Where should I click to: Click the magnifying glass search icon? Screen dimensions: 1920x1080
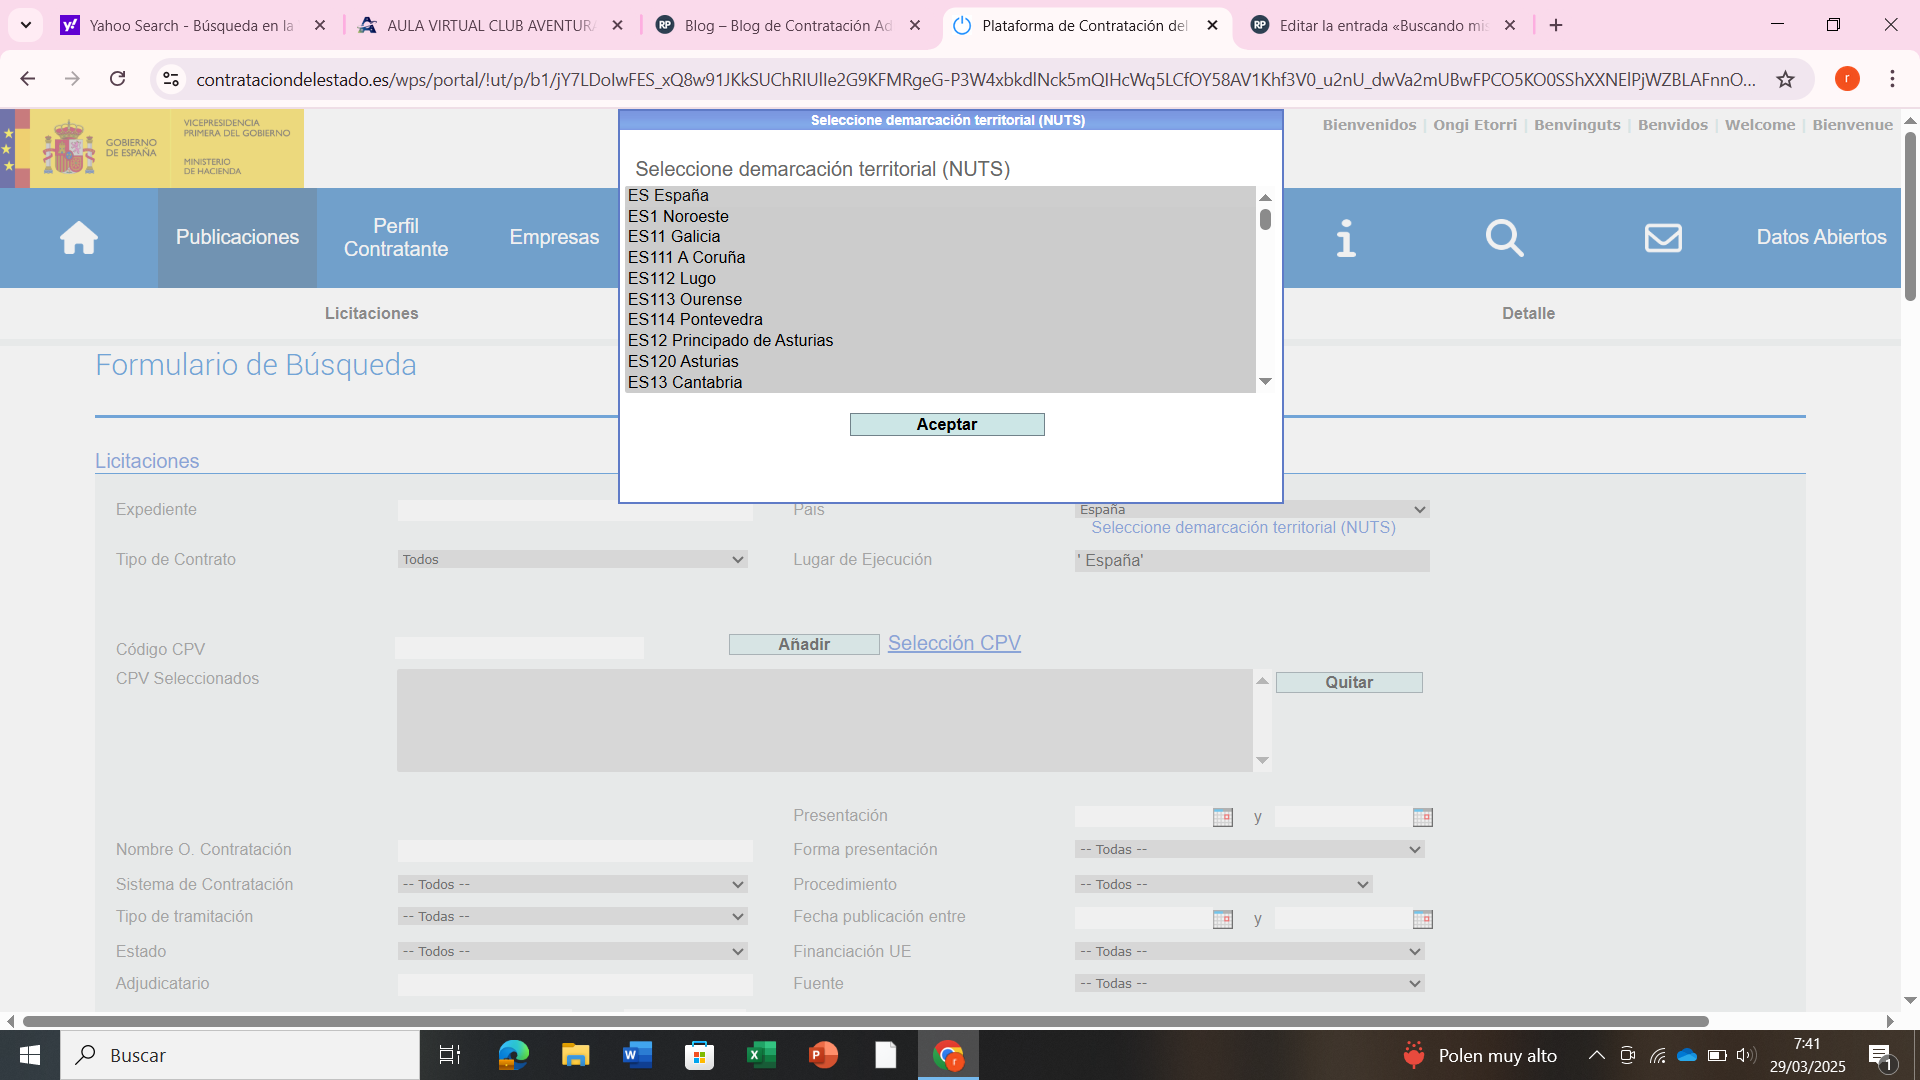tap(1504, 238)
